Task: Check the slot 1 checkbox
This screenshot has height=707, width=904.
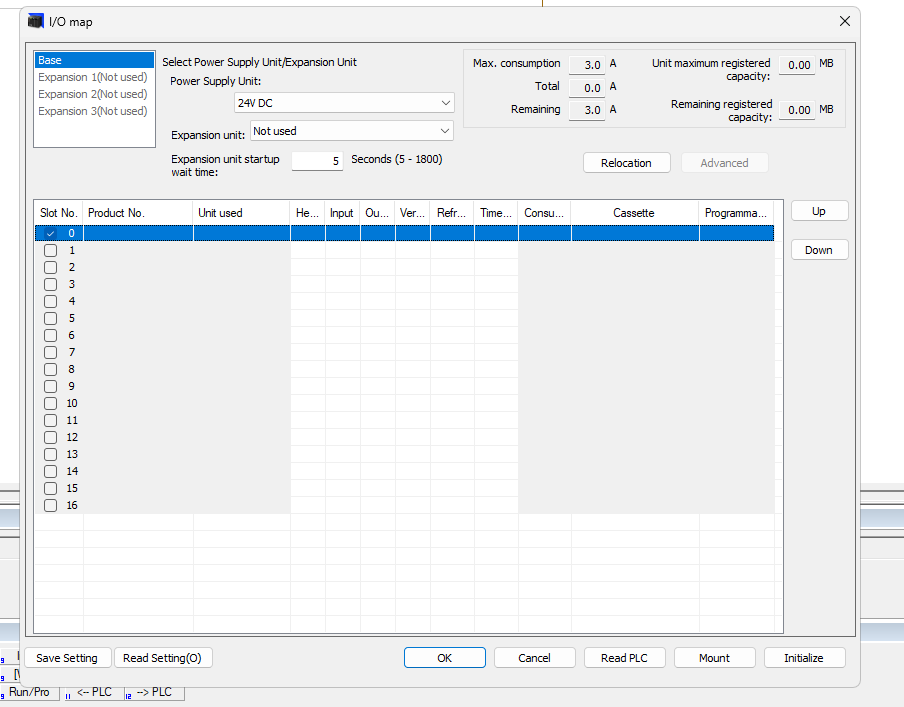Action: [x=51, y=250]
